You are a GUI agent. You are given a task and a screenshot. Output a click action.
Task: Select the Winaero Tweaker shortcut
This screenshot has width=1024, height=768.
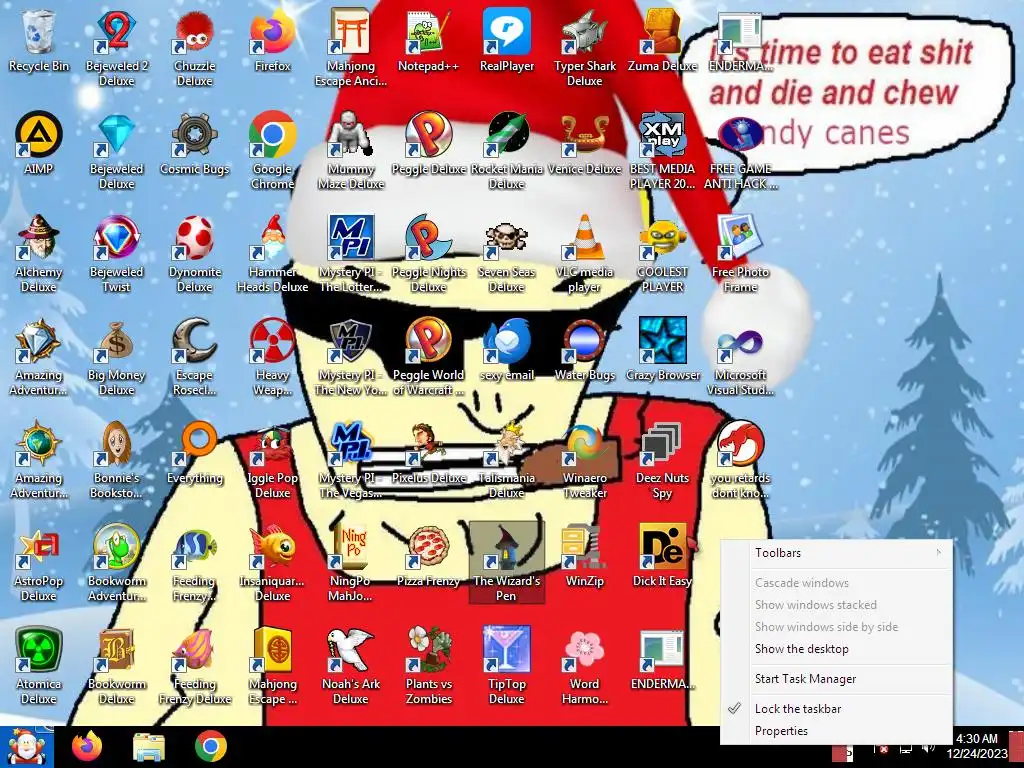tap(584, 460)
